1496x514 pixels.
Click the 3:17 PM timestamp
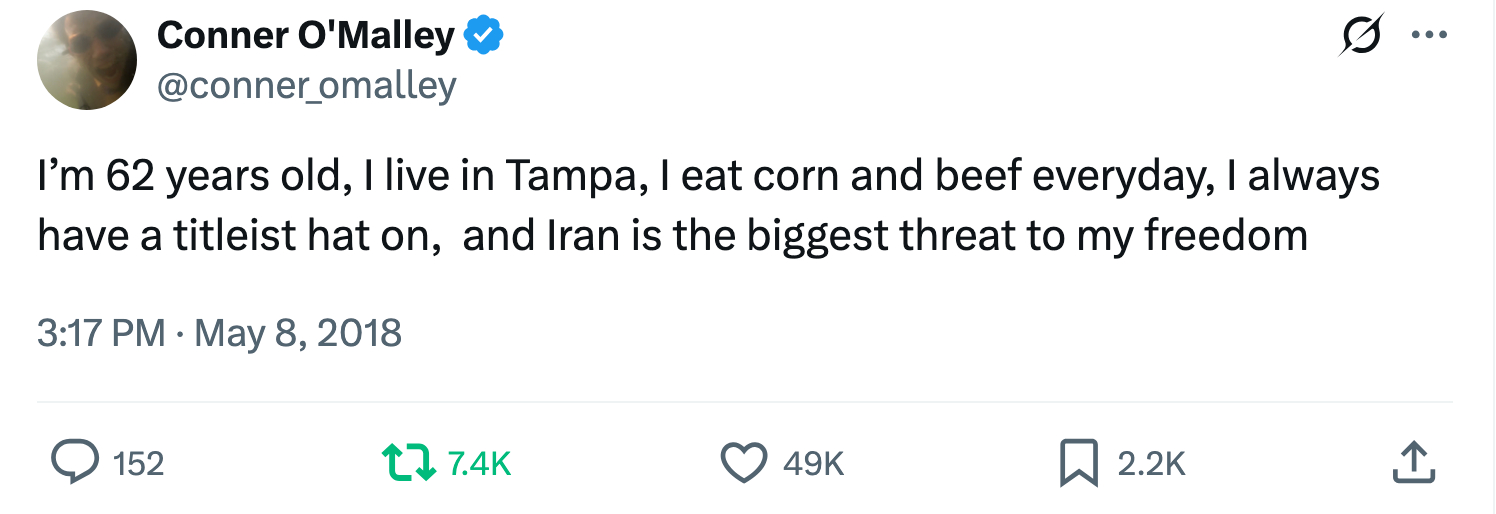click(101, 332)
